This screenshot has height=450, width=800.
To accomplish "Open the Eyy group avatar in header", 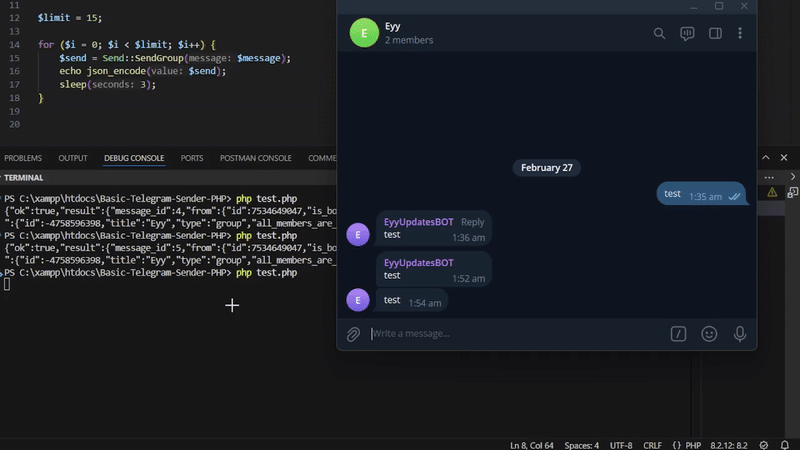I will coord(364,33).
